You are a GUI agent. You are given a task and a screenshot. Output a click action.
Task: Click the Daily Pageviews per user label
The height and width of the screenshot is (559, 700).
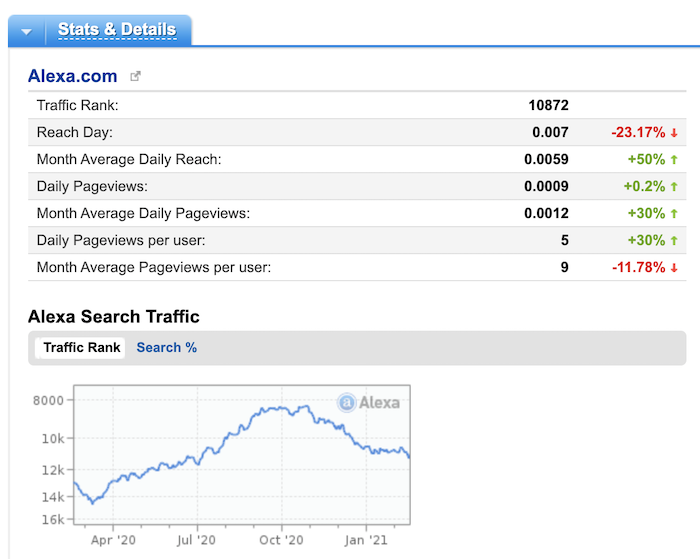pyautogui.click(x=121, y=240)
